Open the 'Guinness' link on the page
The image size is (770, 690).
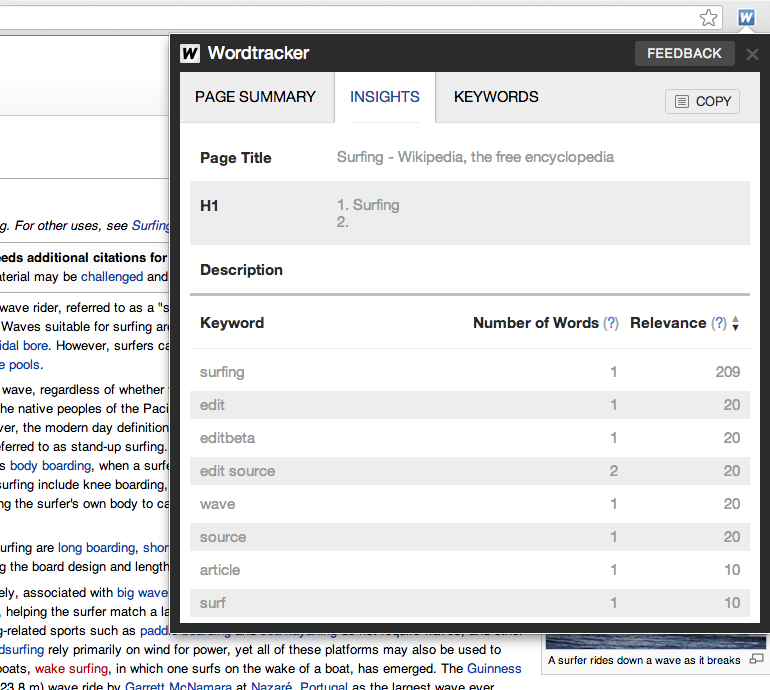pos(494,668)
